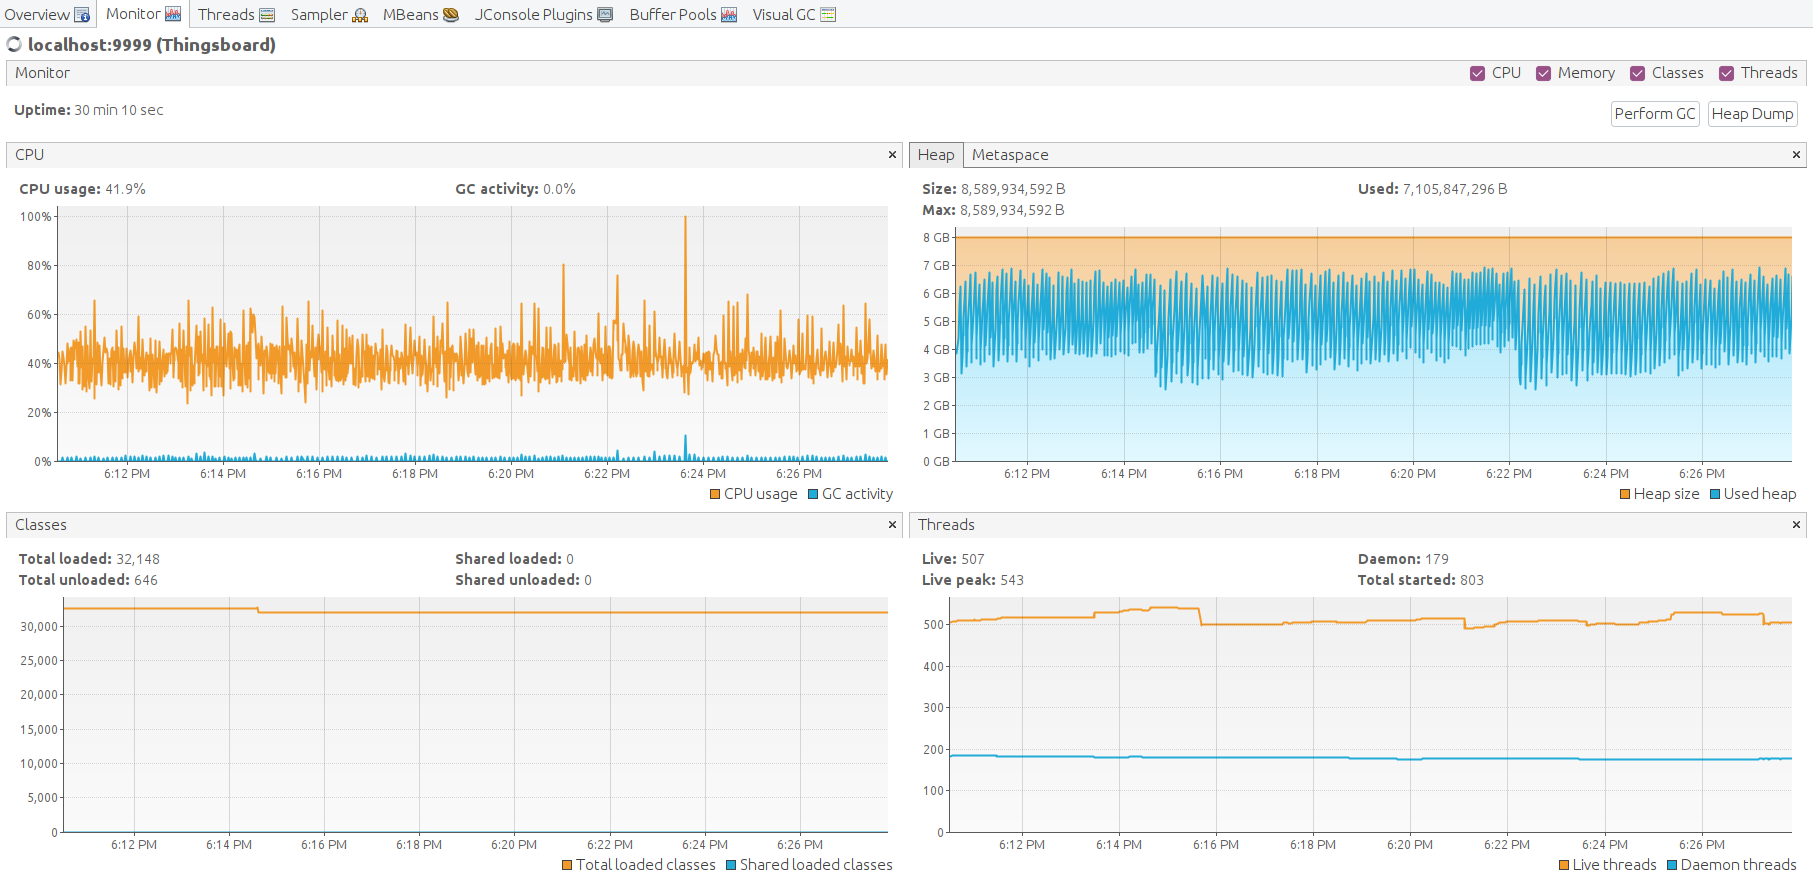Close the Threads graph panel
The height and width of the screenshot is (880, 1813).
[x=1796, y=525]
